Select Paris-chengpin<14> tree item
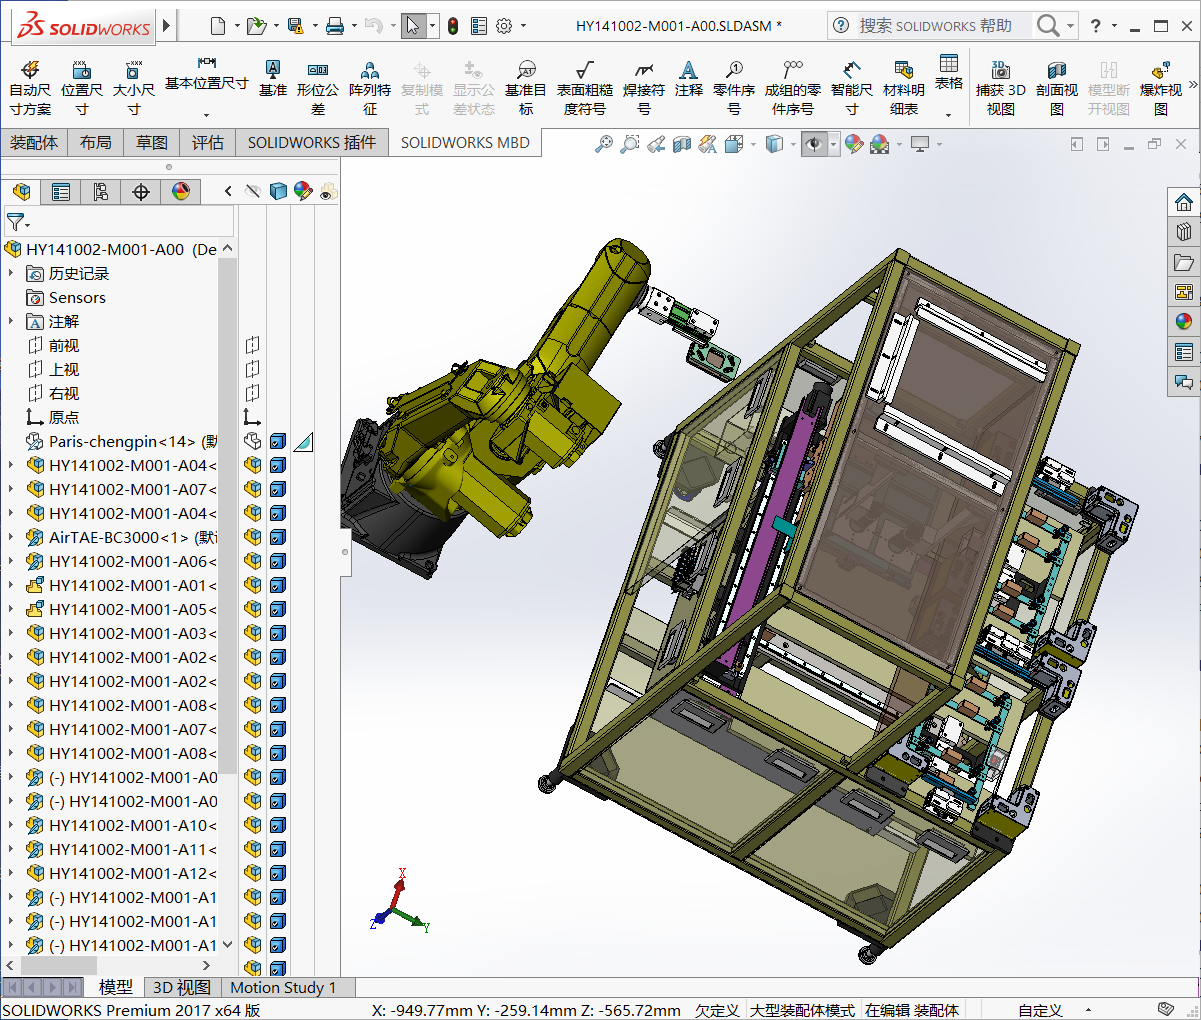This screenshot has height=1020, width=1201. click(122, 441)
